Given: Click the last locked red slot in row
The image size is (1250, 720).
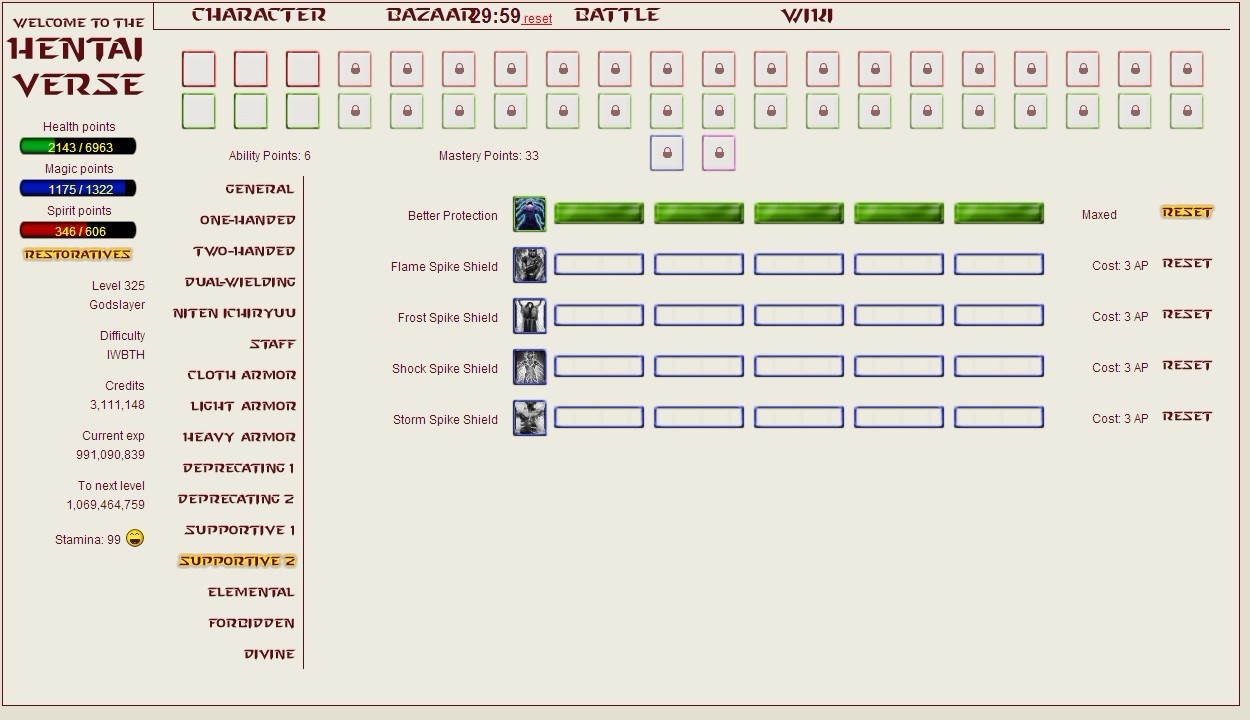Looking at the screenshot, I should (1187, 69).
